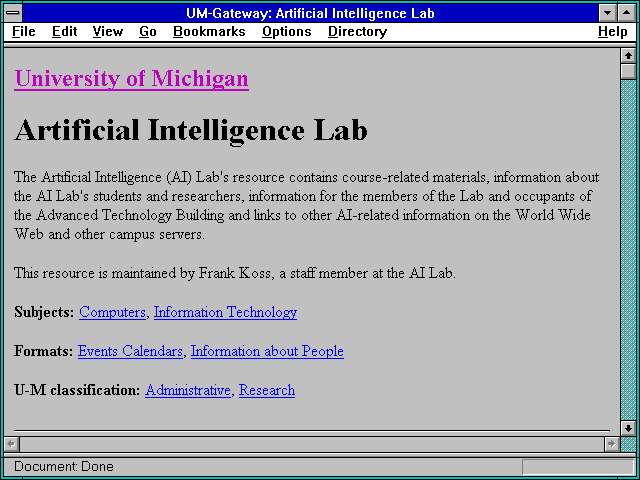Image resolution: width=640 pixels, height=480 pixels.
Task: Open the Events Calendars format link
Action: pos(130,351)
